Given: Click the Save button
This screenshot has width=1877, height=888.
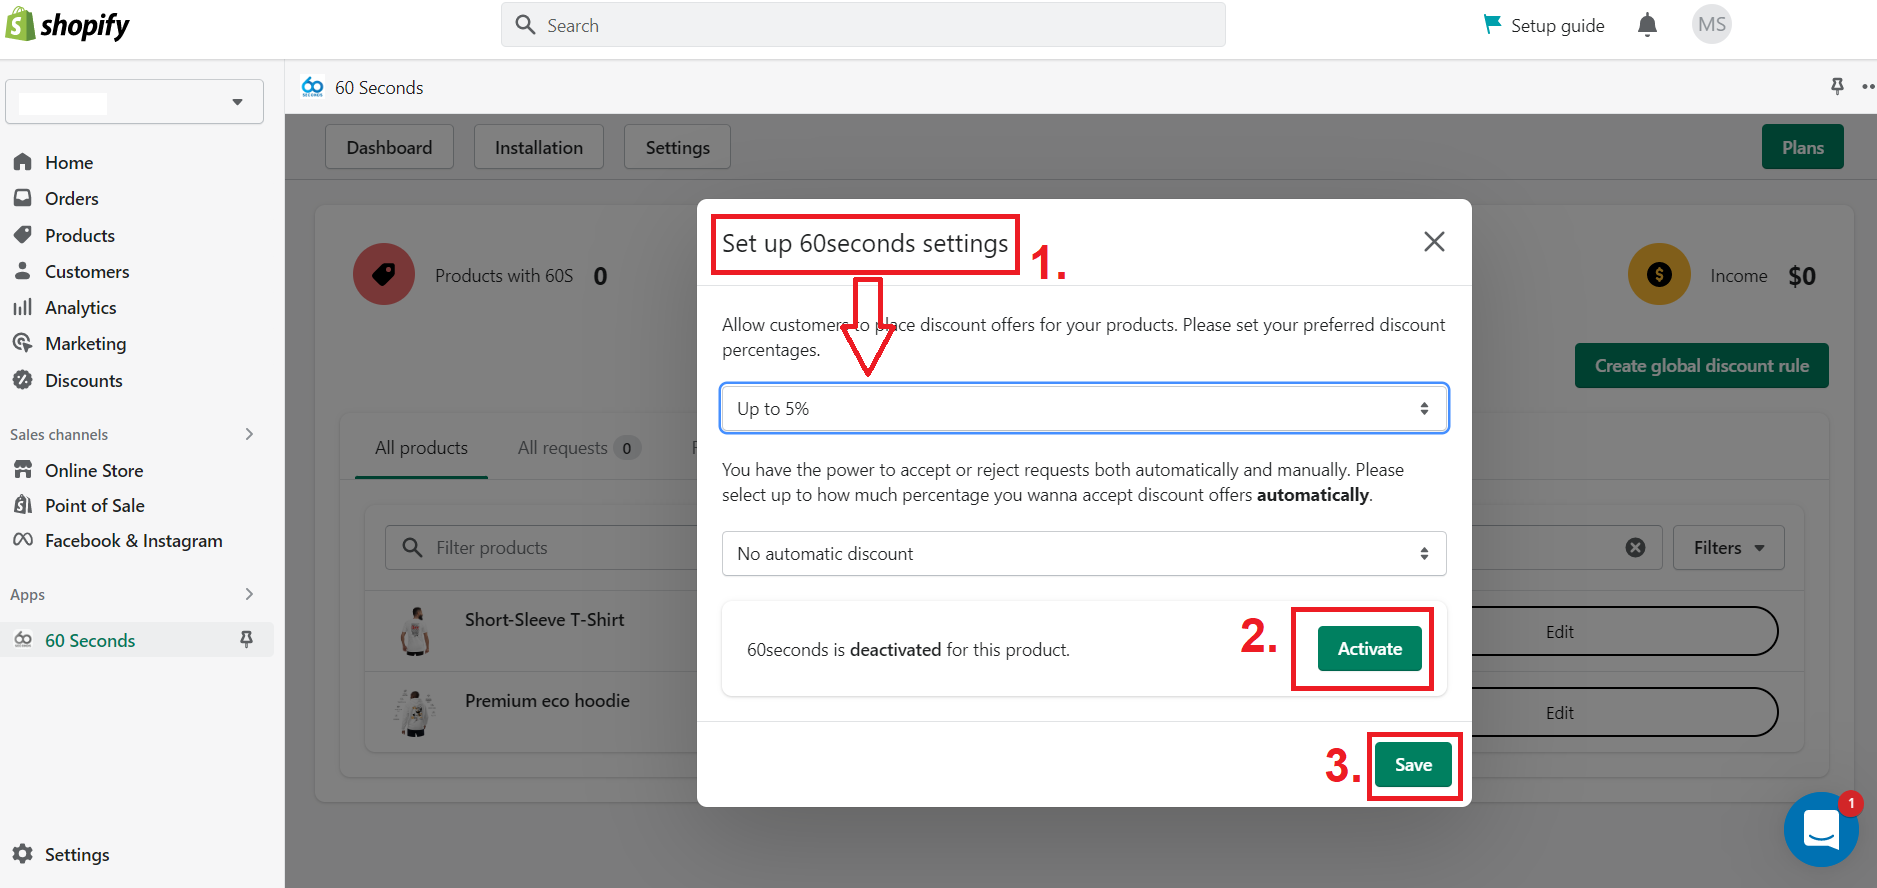Looking at the screenshot, I should pyautogui.click(x=1413, y=764).
